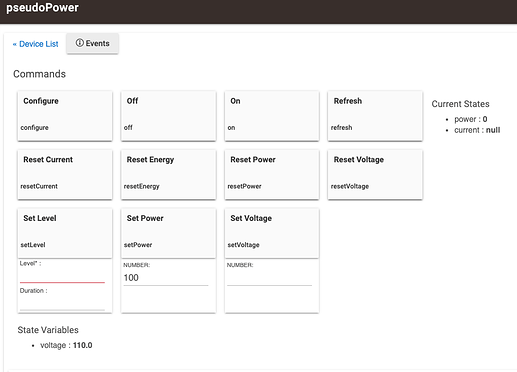Run the Configure command
The height and width of the screenshot is (372, 517).
coord(65,116)
